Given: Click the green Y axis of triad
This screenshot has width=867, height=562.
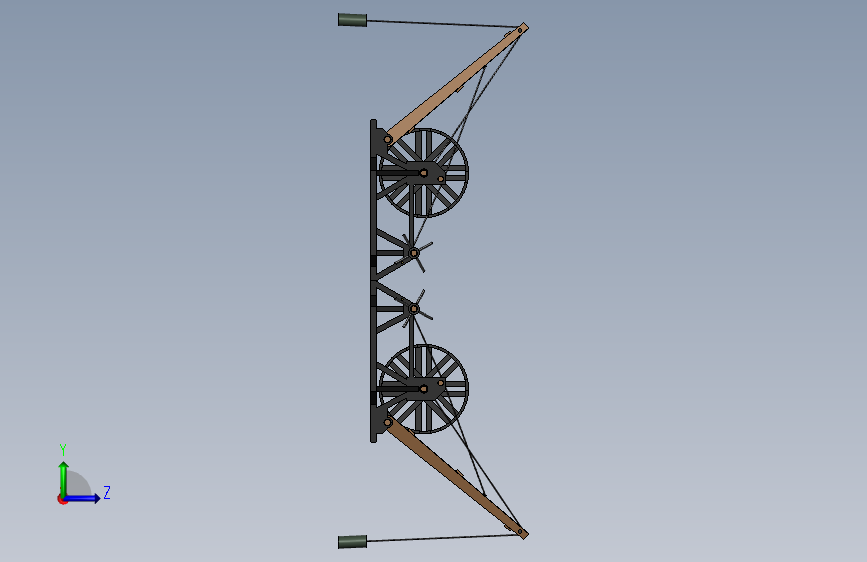Looking at the screenshot, I should click(x=64, y=478).
